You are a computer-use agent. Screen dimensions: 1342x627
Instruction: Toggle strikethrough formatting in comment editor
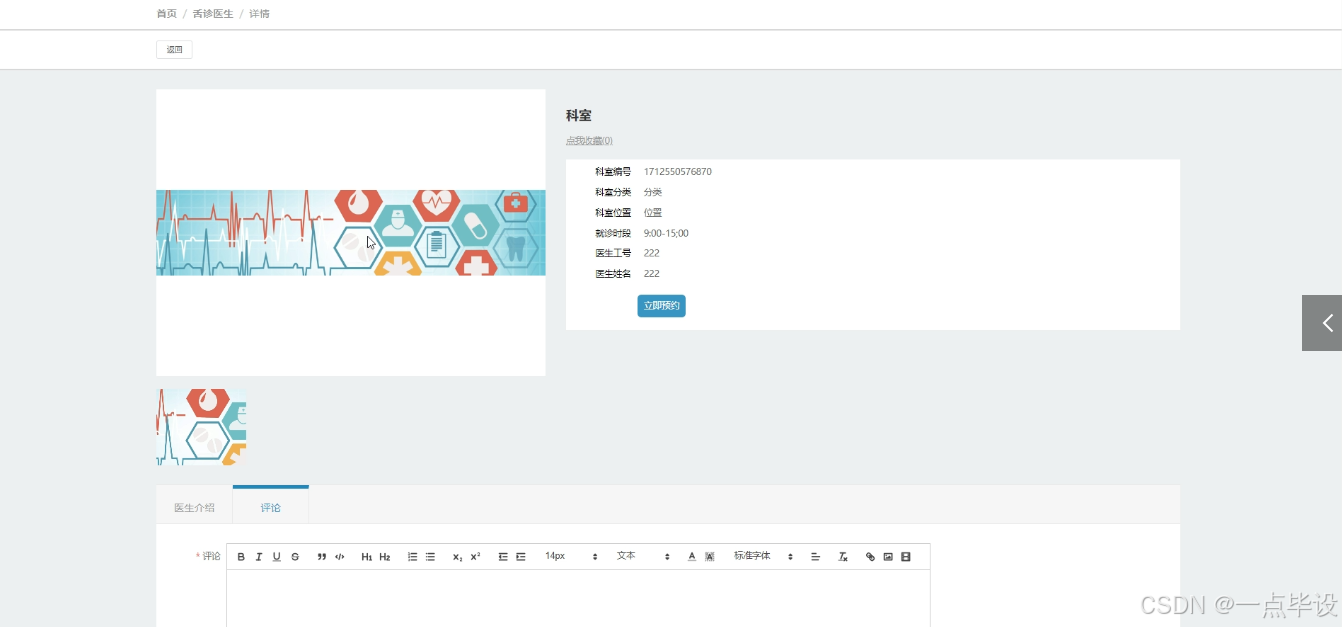[295, 557]
